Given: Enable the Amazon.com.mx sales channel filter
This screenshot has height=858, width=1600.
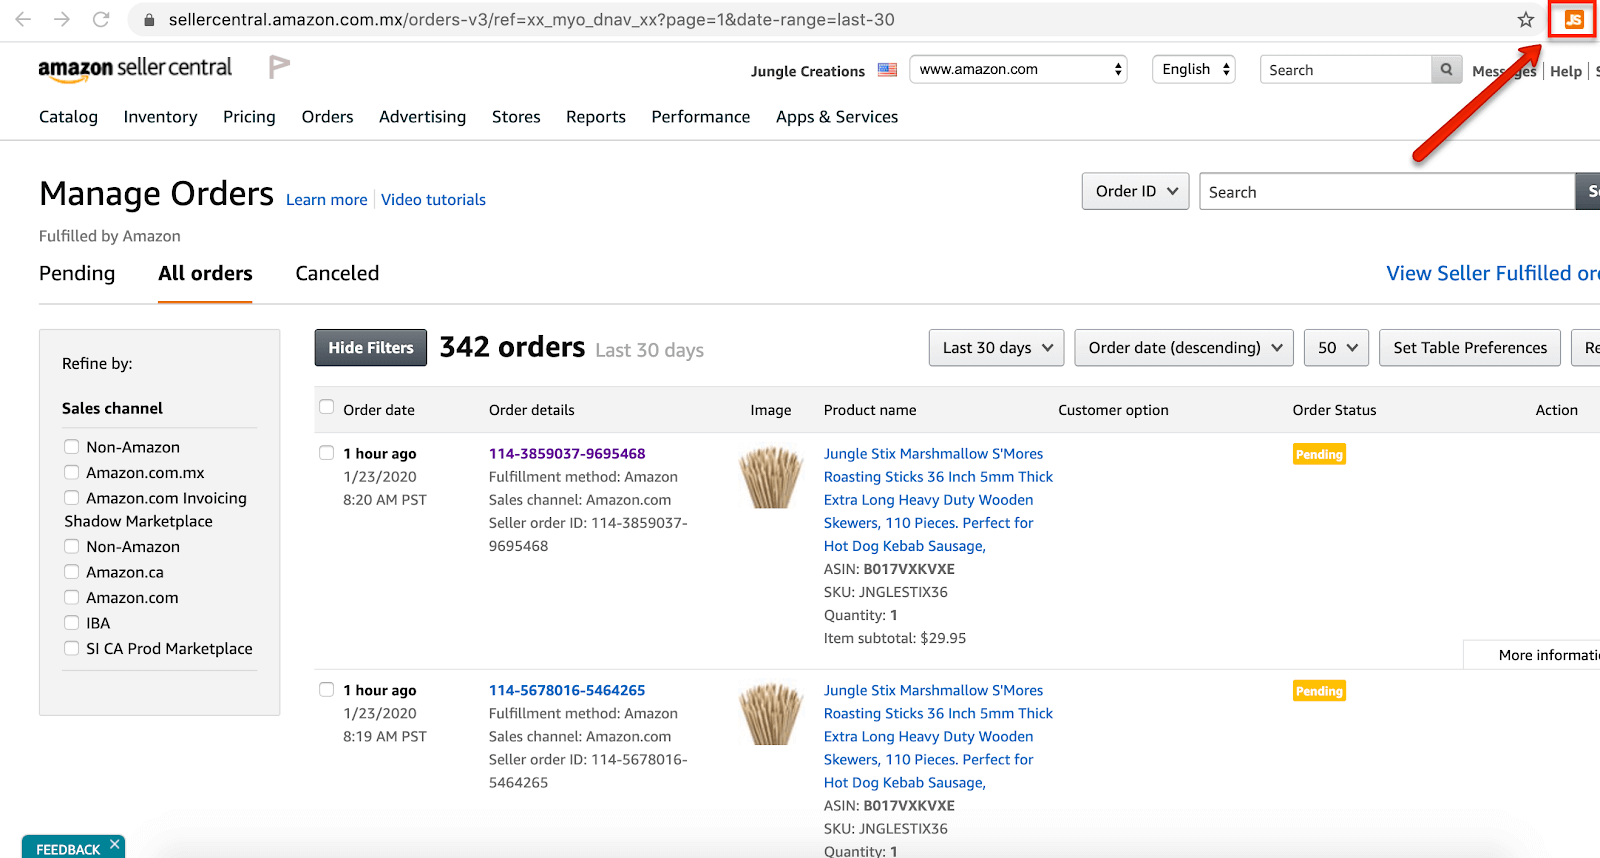Looking at the screenshot, I should coord(71,472).
